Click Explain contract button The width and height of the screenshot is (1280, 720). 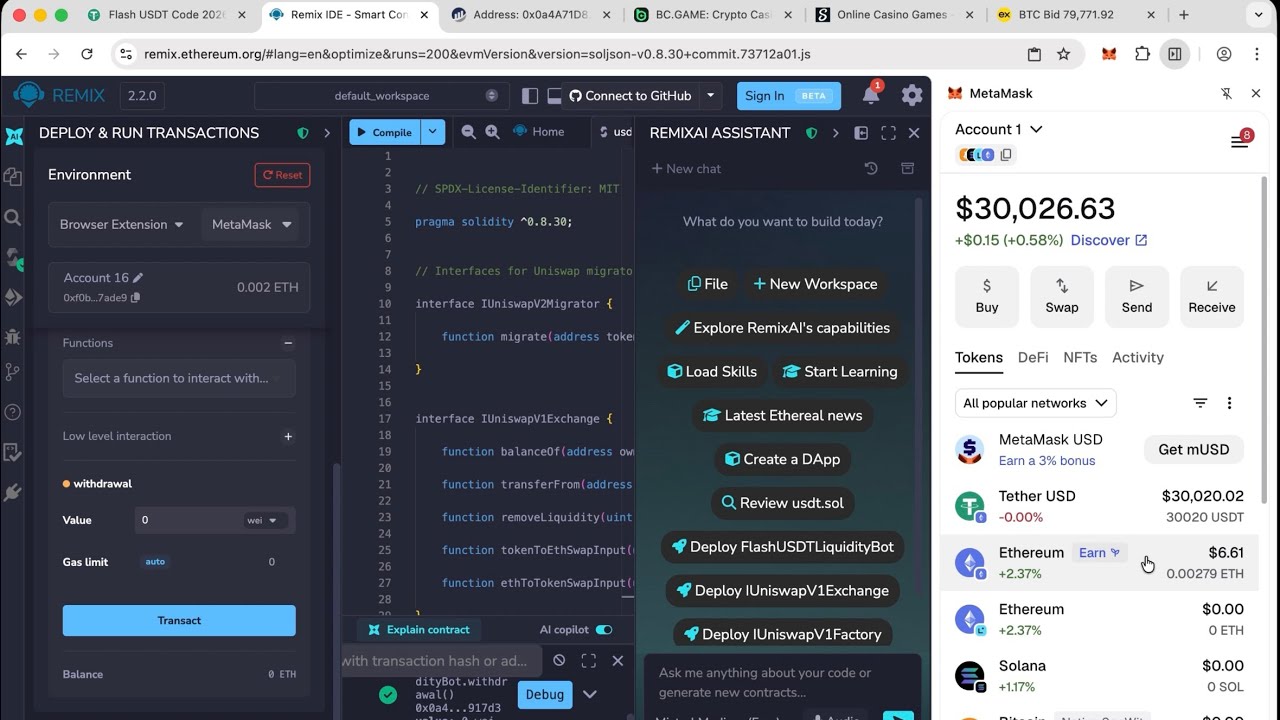pyautogui.click(x=418, y=630)
